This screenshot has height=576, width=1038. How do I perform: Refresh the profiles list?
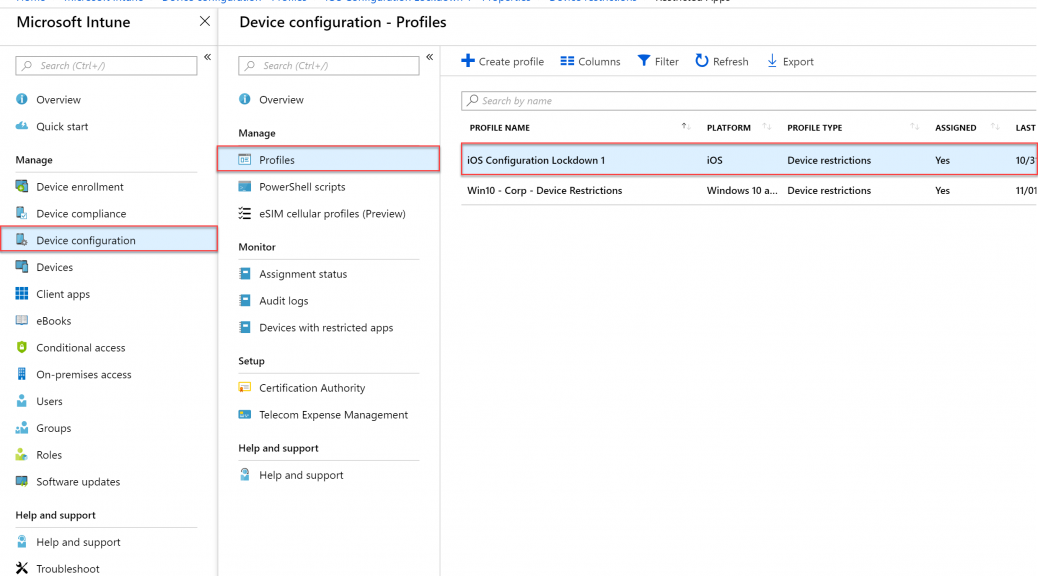722,61
